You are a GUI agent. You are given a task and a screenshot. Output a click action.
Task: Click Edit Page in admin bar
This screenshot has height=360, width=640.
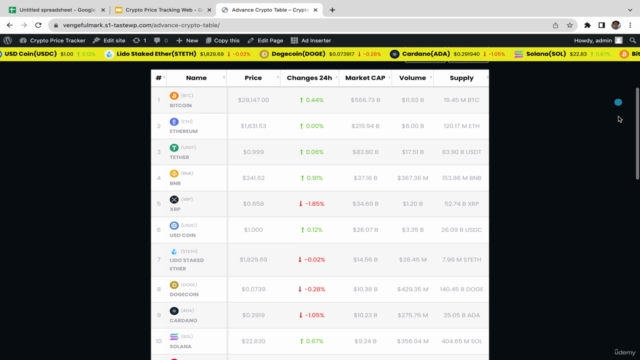[265, 40]
